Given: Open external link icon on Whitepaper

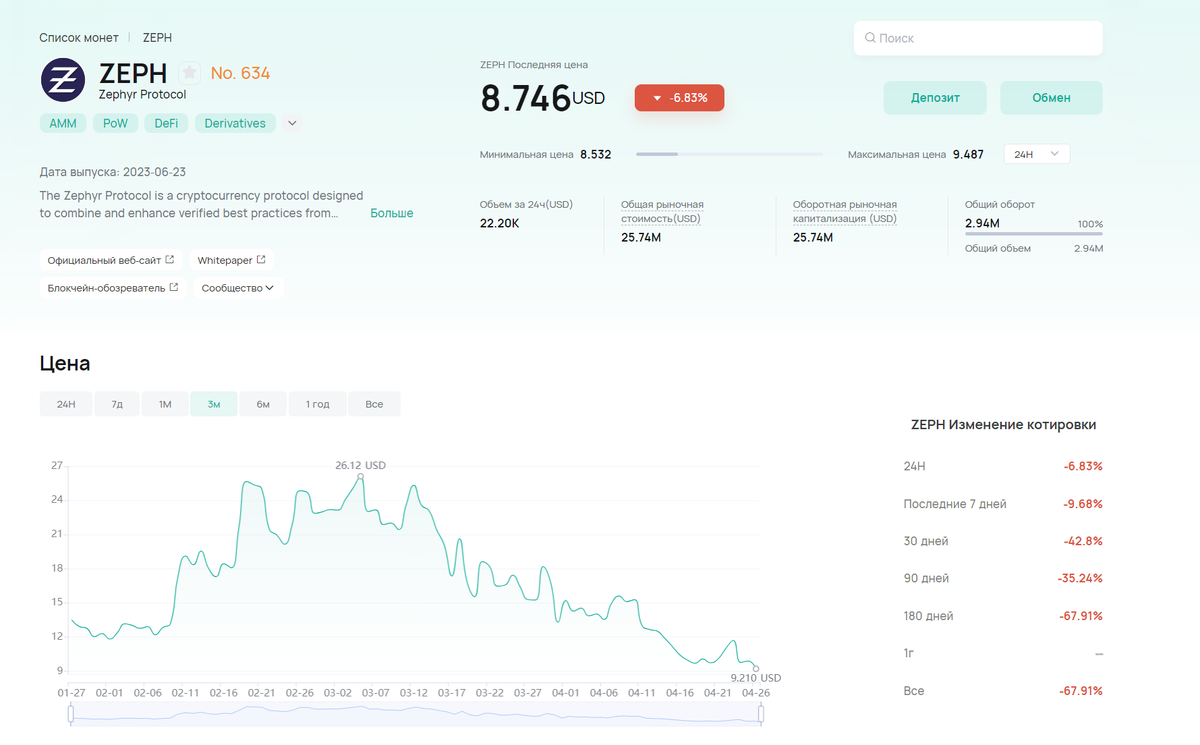Looking at the screenshot, I should 261,260.
